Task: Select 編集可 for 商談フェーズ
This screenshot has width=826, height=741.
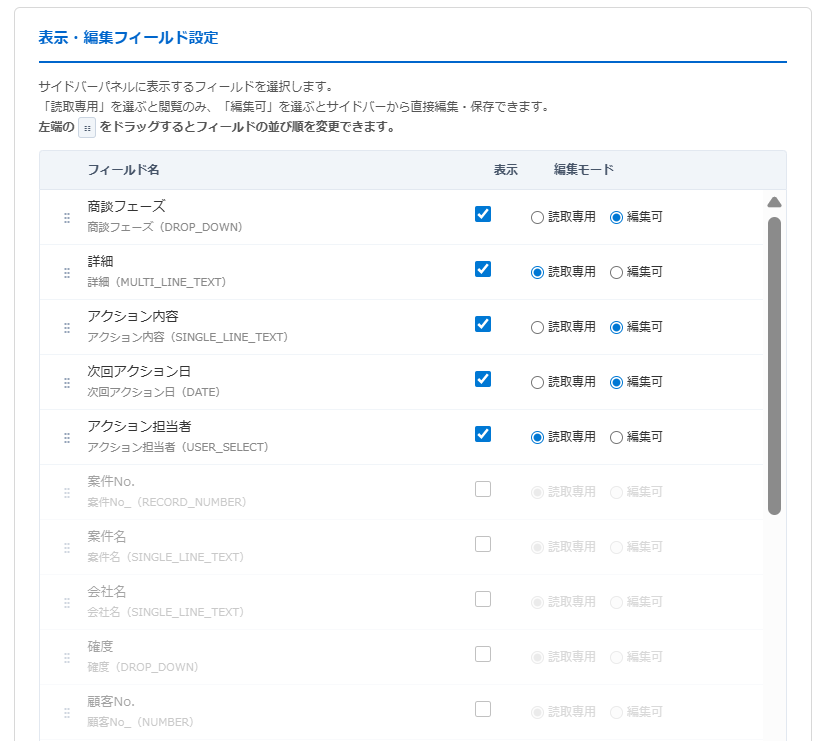Action: tap(616, 218)
